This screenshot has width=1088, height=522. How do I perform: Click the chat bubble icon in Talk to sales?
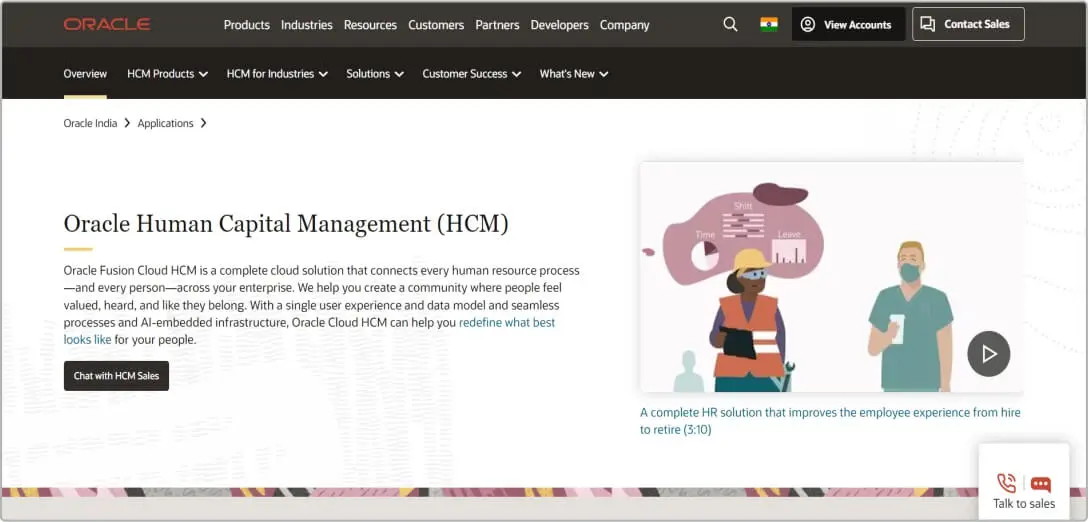1040,484
